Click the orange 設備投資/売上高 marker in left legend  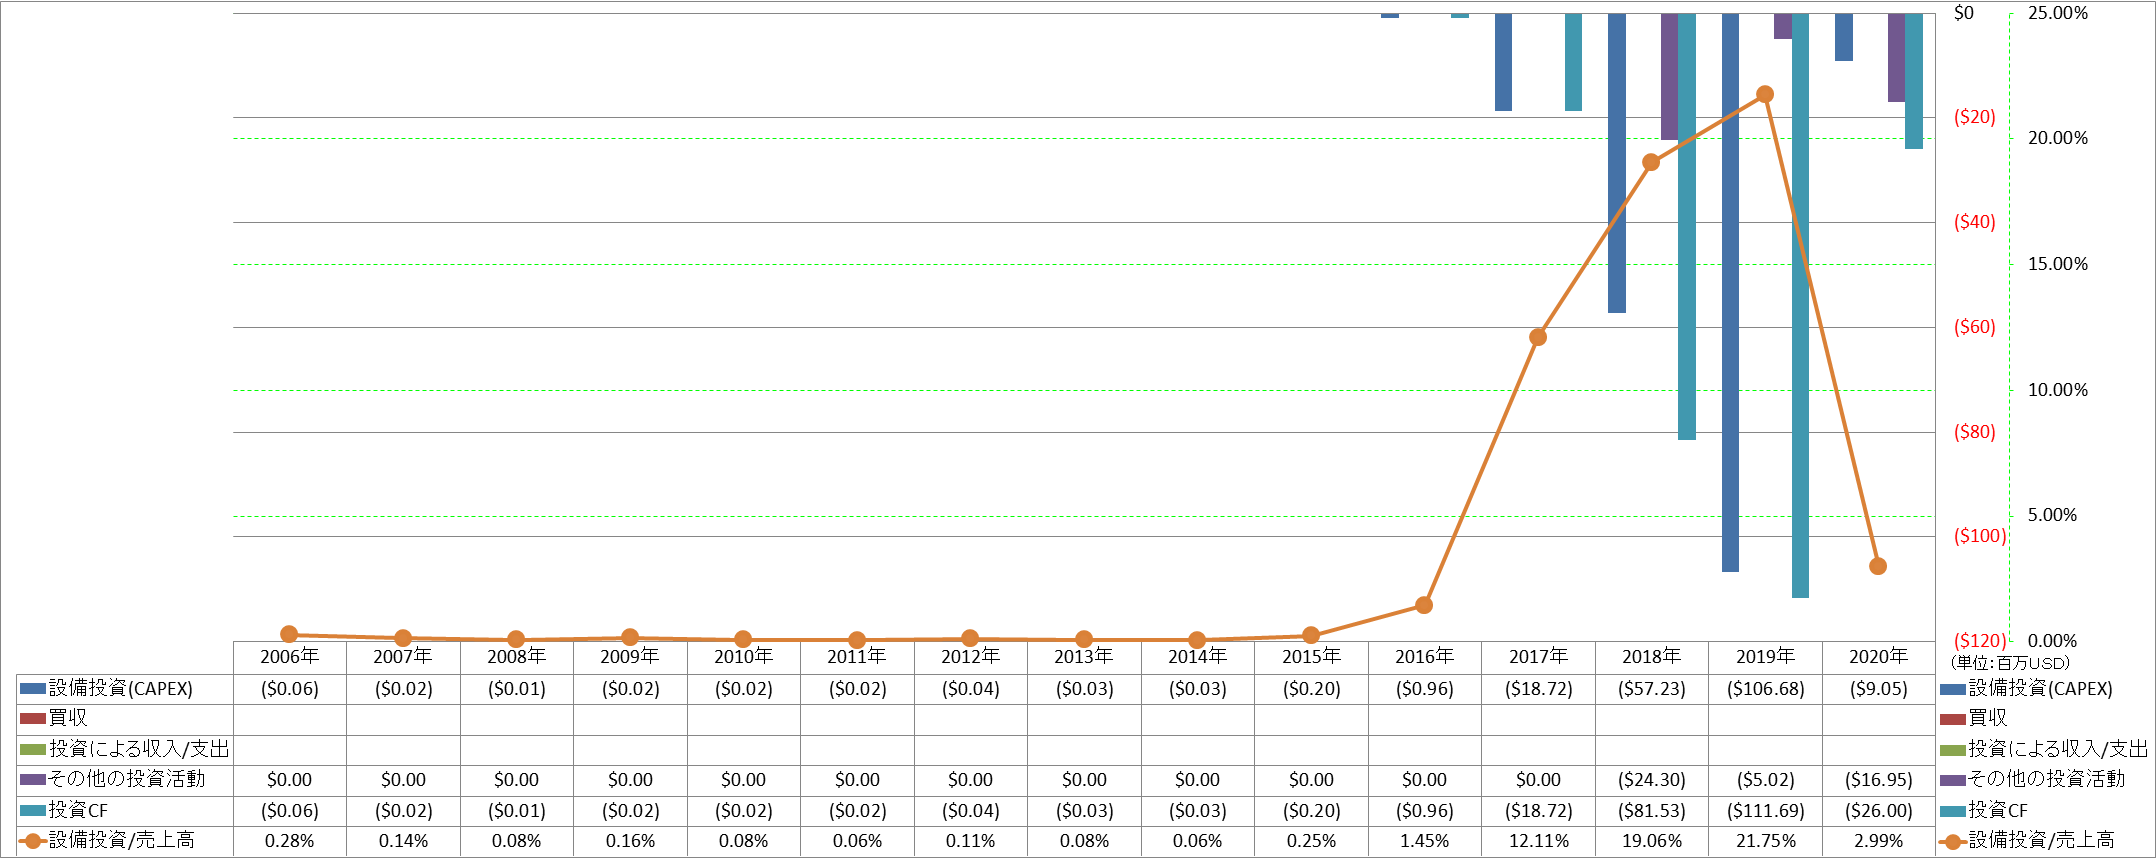pyautogui.click(x=33, y=840)
